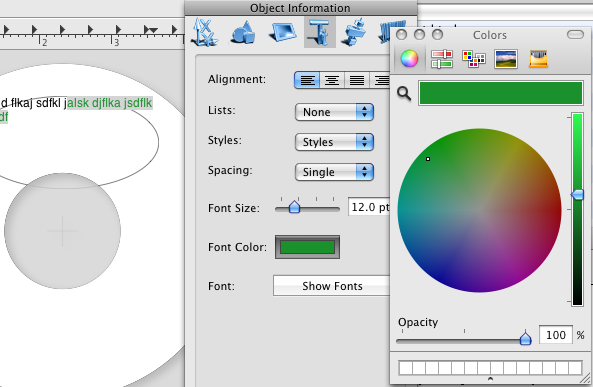Toggle the Colors window toolbar pill button
The height and width of the screenshot is (387, 593).
coord(575,35)
